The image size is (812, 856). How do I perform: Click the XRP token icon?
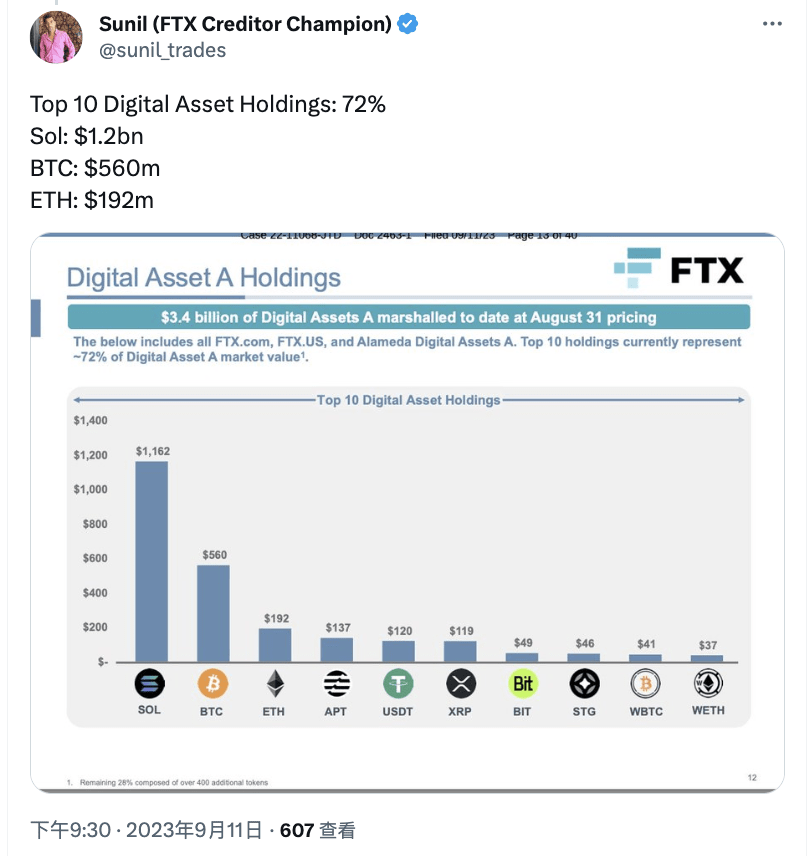(x=459, y=685)
